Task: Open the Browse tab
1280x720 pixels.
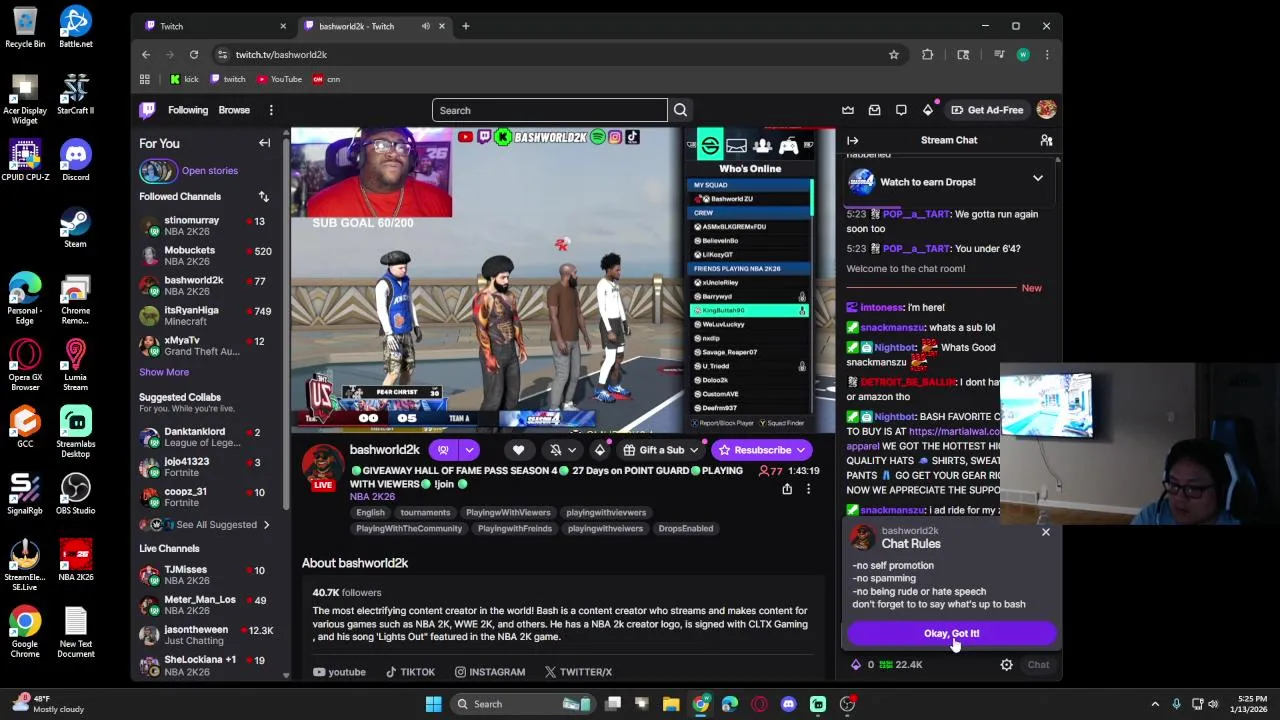Action: coord(234,110)
